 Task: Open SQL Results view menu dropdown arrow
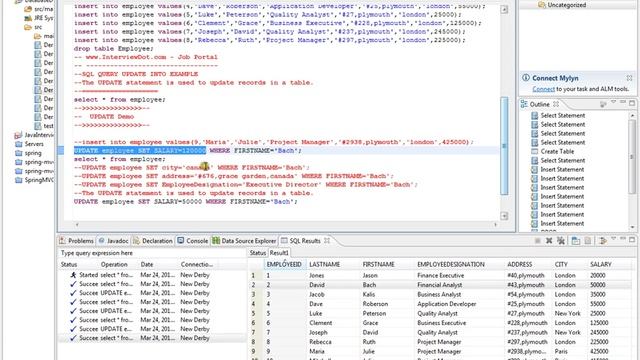[613, 239]
